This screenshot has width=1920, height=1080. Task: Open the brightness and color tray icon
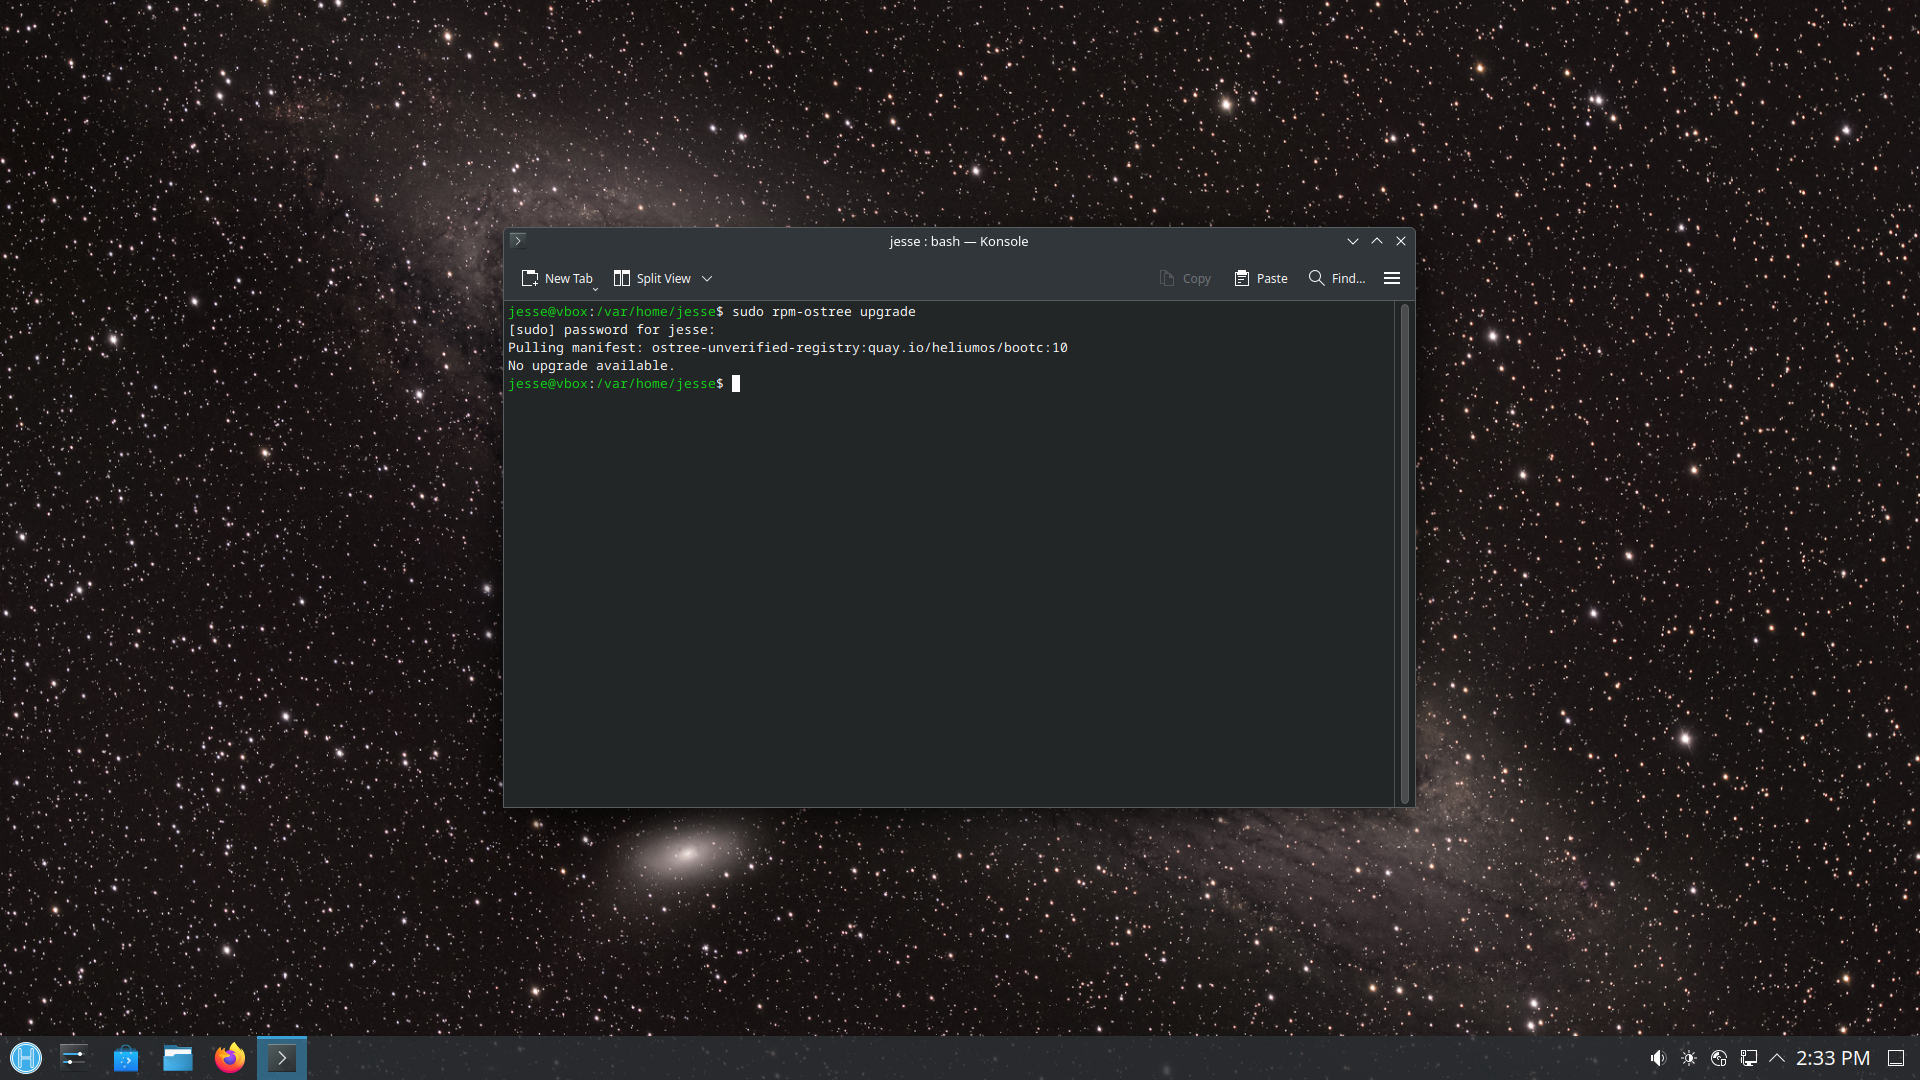[1689, 1058]
